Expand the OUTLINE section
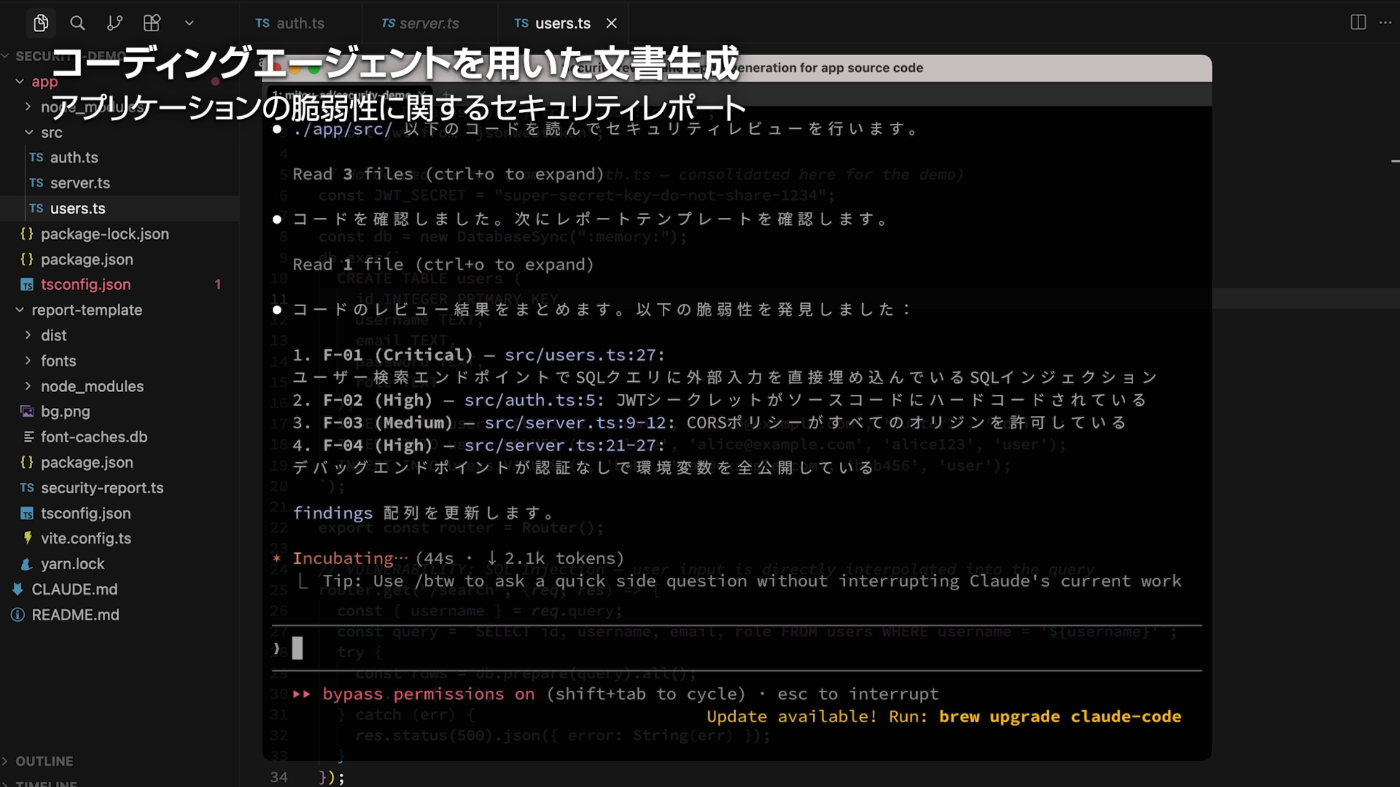 44,761
